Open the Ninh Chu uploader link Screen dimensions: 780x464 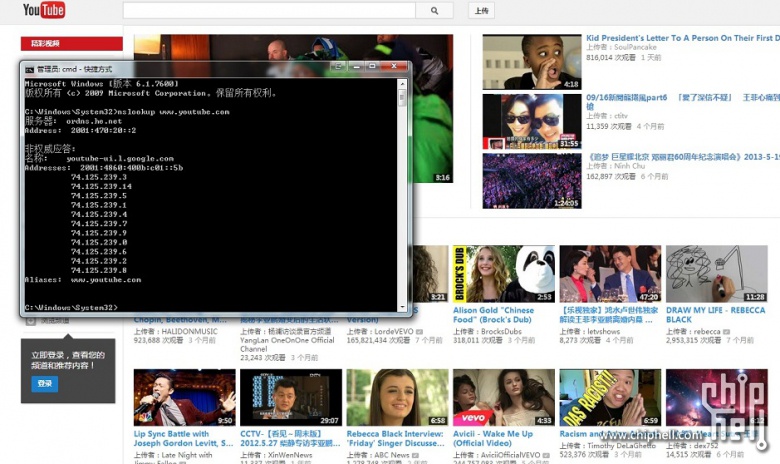point(629,166)
